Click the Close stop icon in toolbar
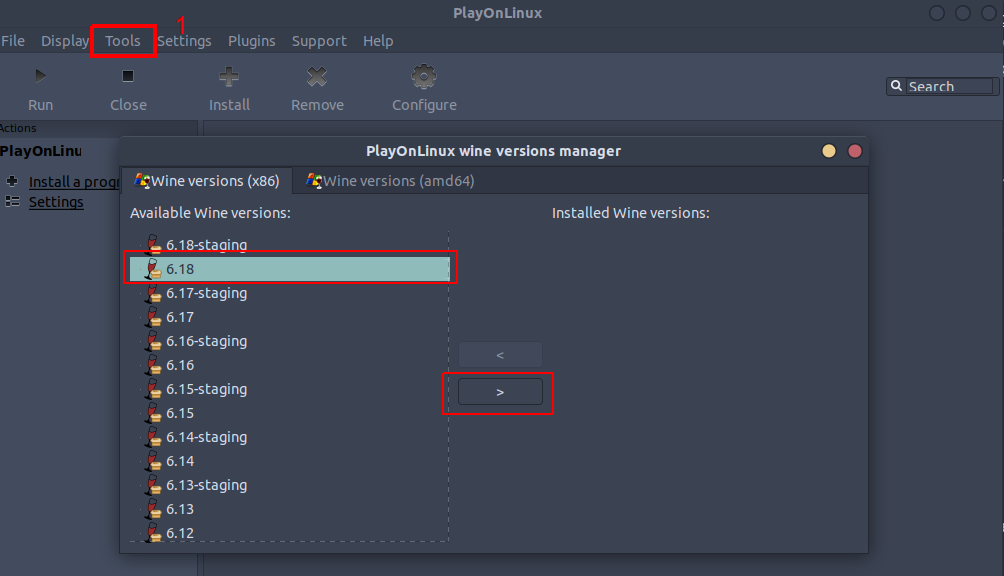The width and height of the screenshot is (1004, 576). (128, 76)
